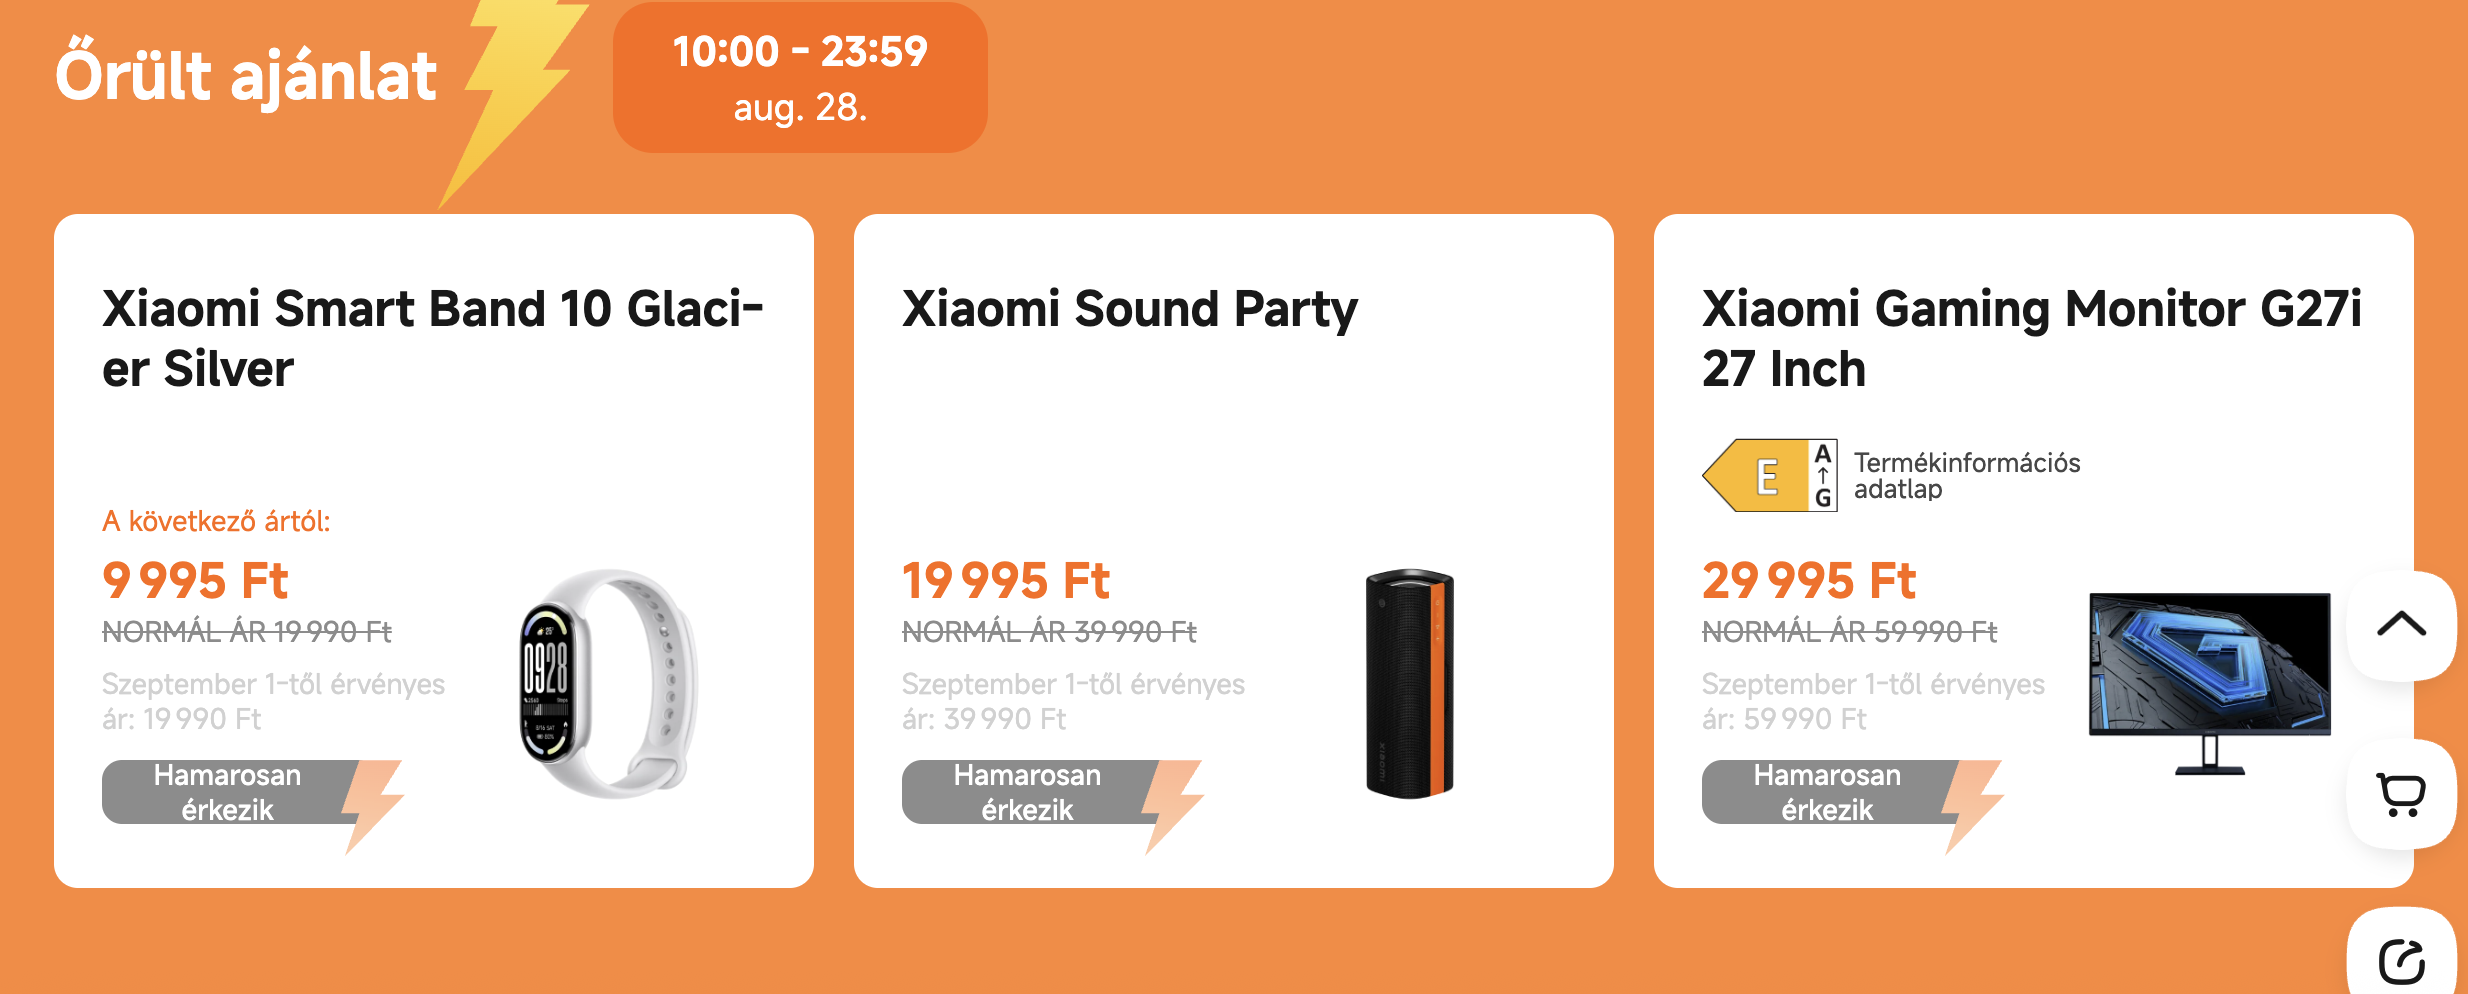The height and width of the screenshot is (994, 2468).
Task: Click the gaming monitor product image
Action: [2210, 684]
